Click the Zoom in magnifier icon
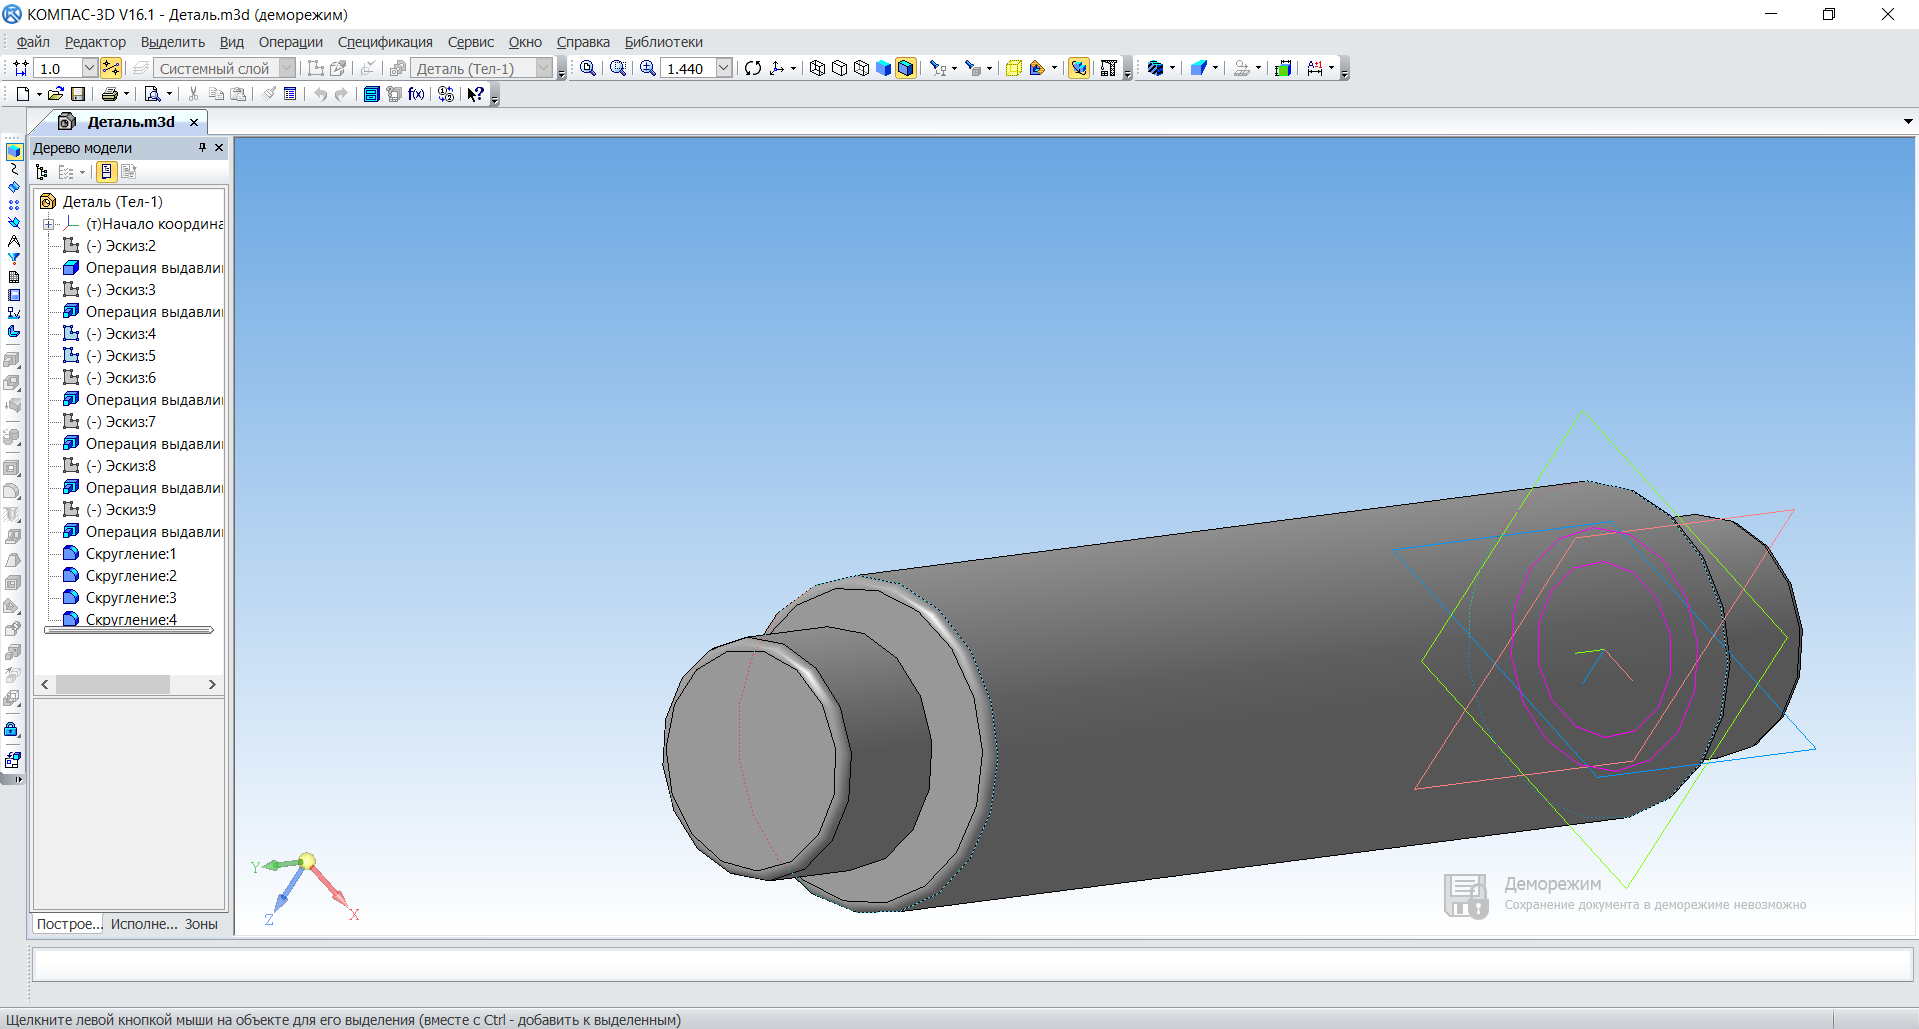The width and height of the screenshot is (1919, 1029). click(648, 68)
